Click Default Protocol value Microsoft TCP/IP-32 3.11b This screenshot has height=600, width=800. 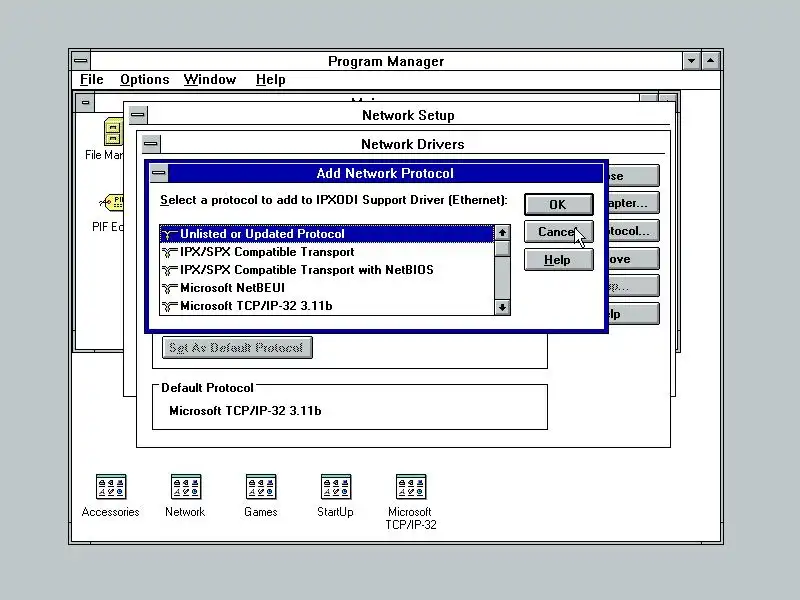coord(245,411)
